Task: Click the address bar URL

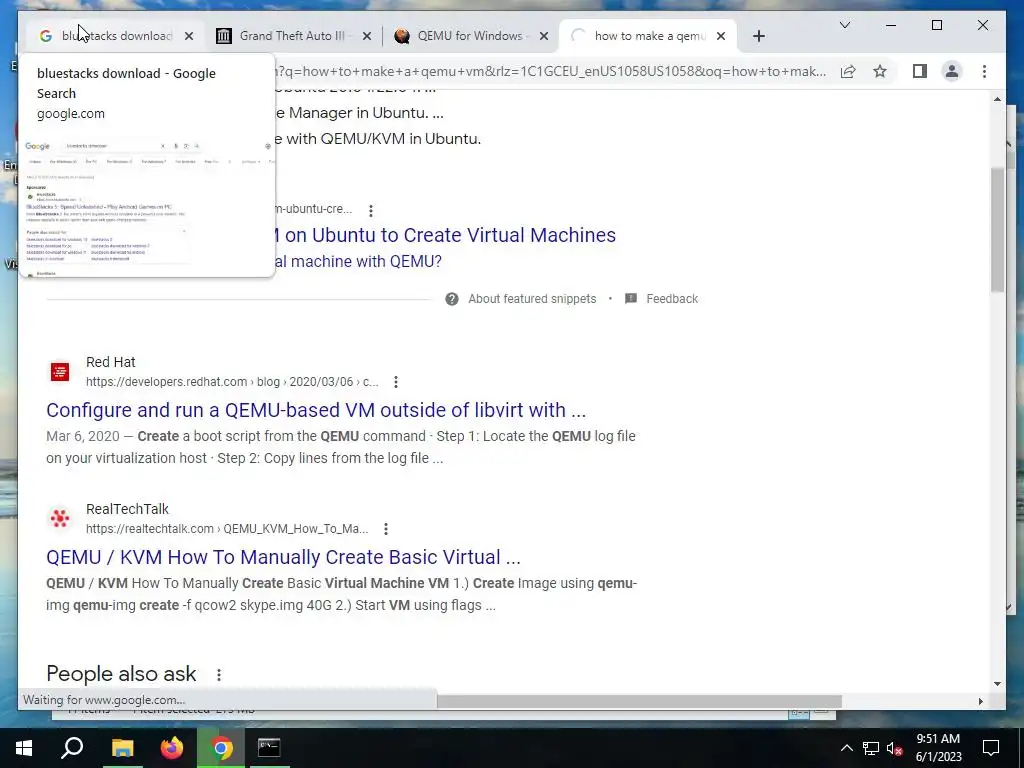Action: coord(552,71)
